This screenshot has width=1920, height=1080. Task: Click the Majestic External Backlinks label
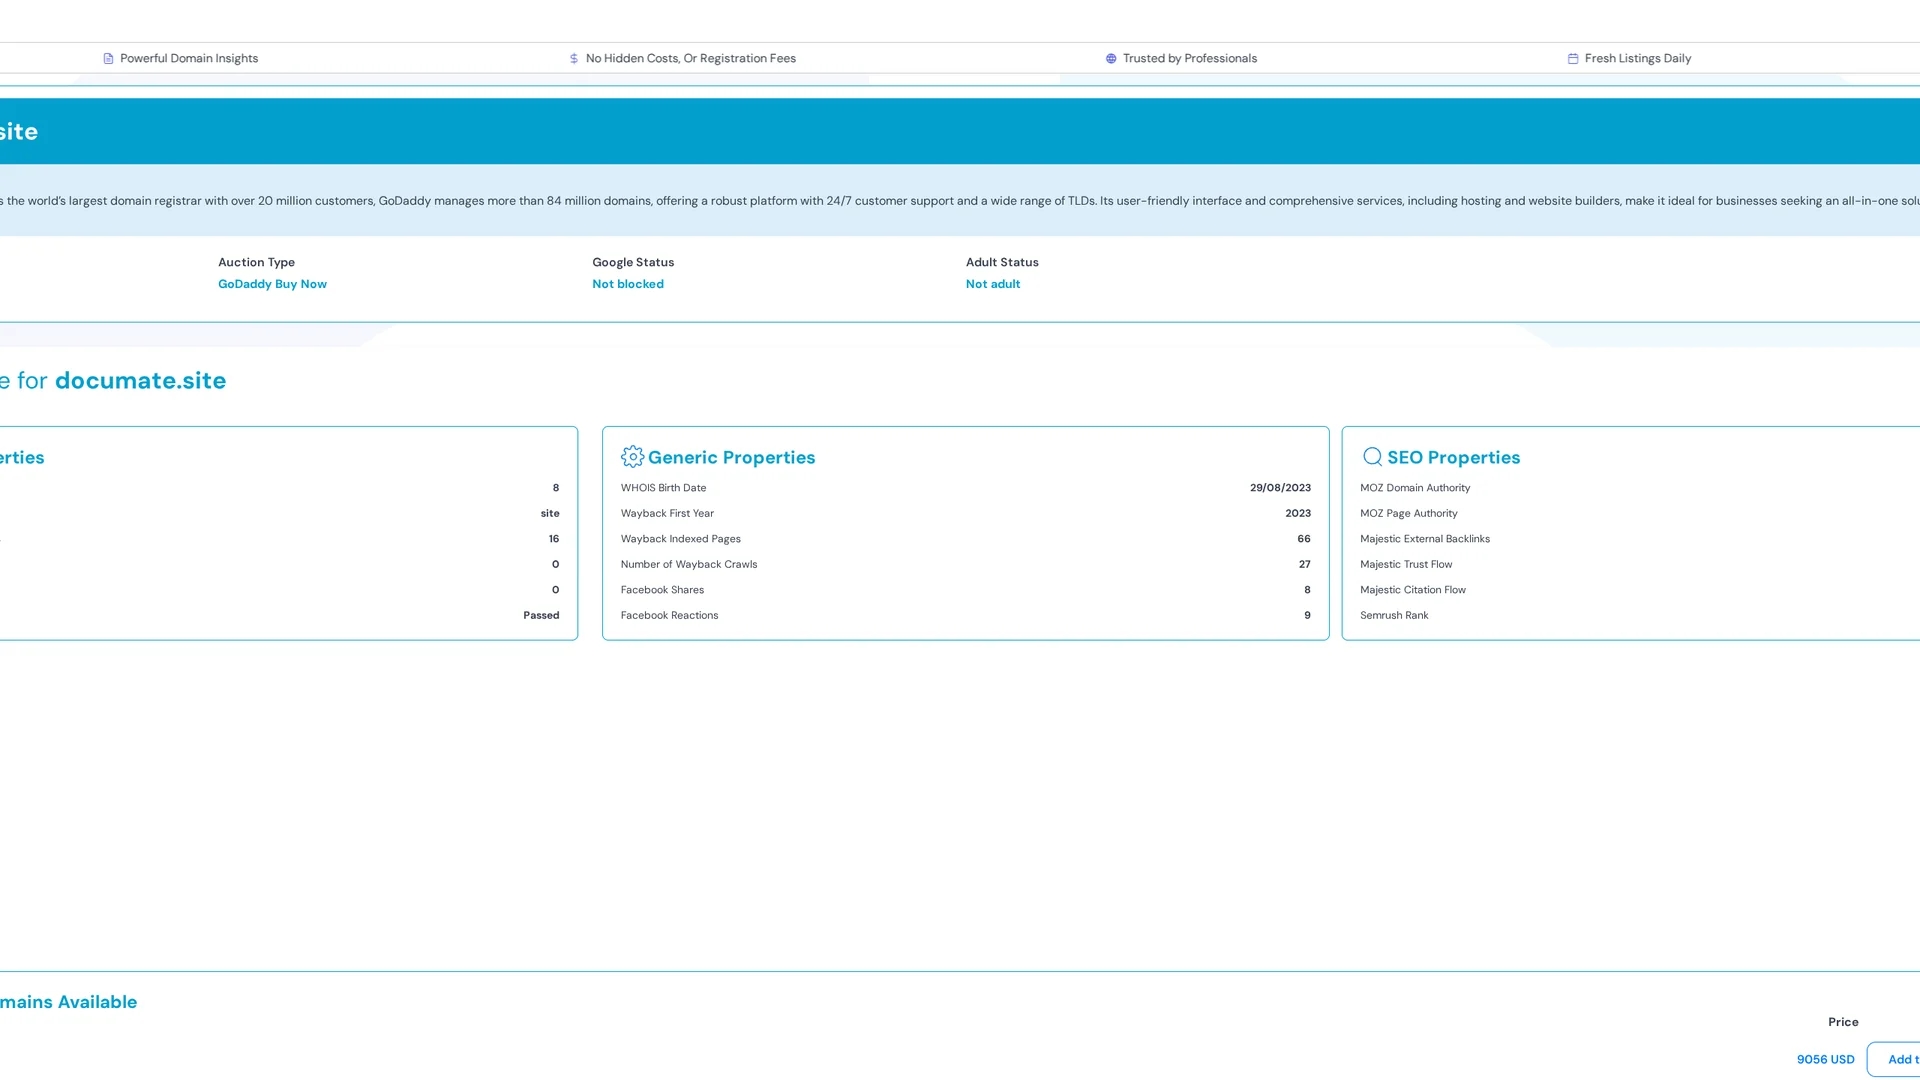[1425, 539]
